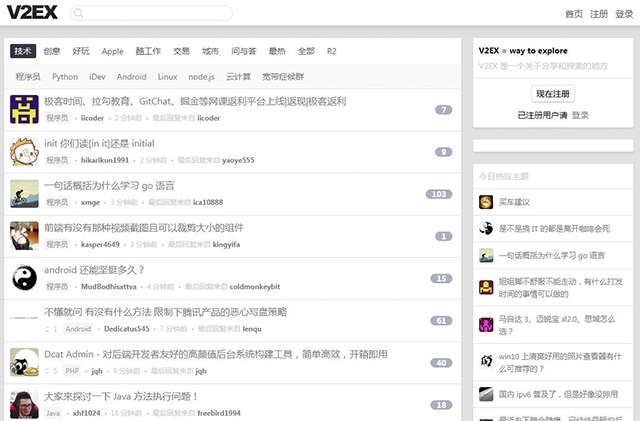
Task: Click the 现在注册 button
Action: [553, 93]
